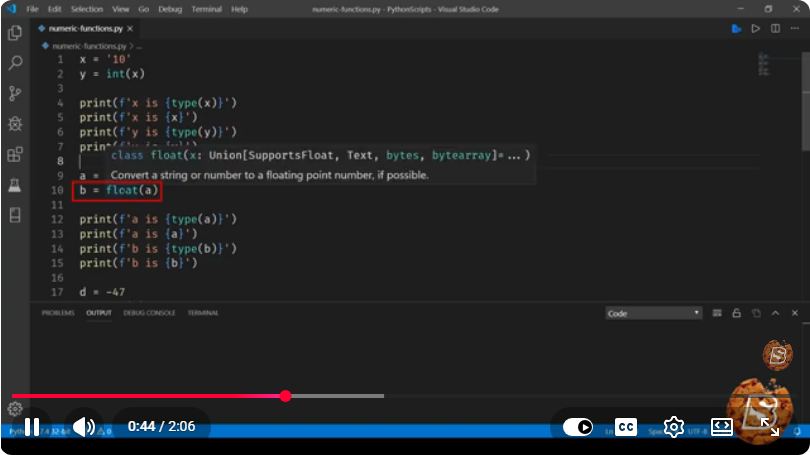The height and width of the screenshot is (455, 810).
Task: Click the red video progress scrubber handle
Action: (x=286, y=396)
